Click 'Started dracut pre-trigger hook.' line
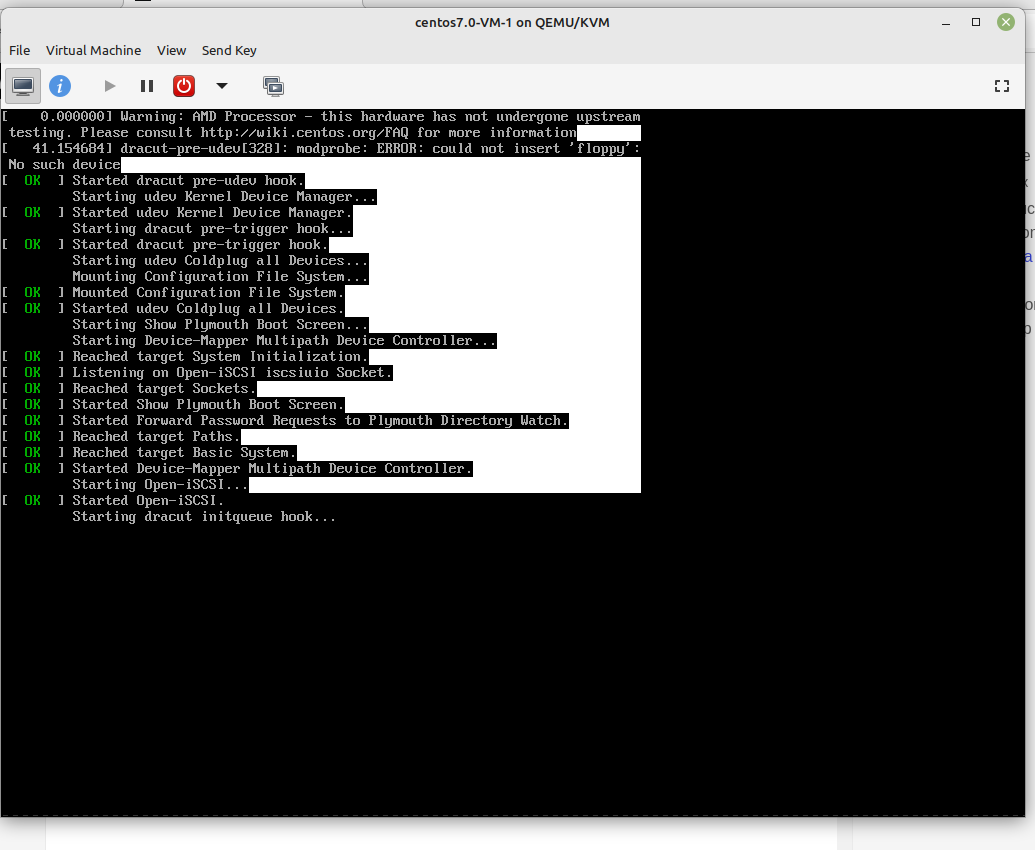 [x=200, y=245]
